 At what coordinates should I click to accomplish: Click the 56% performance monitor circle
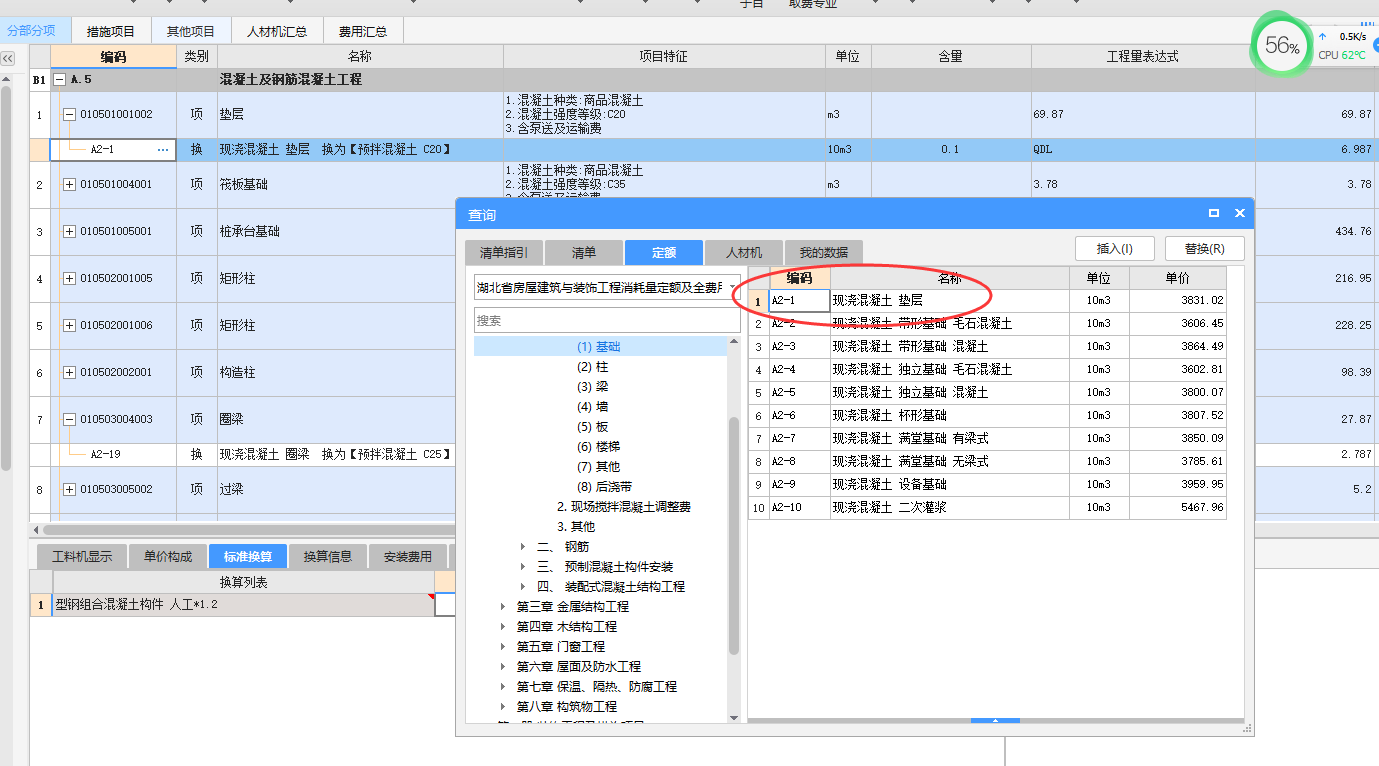(x=1282, y=46)
